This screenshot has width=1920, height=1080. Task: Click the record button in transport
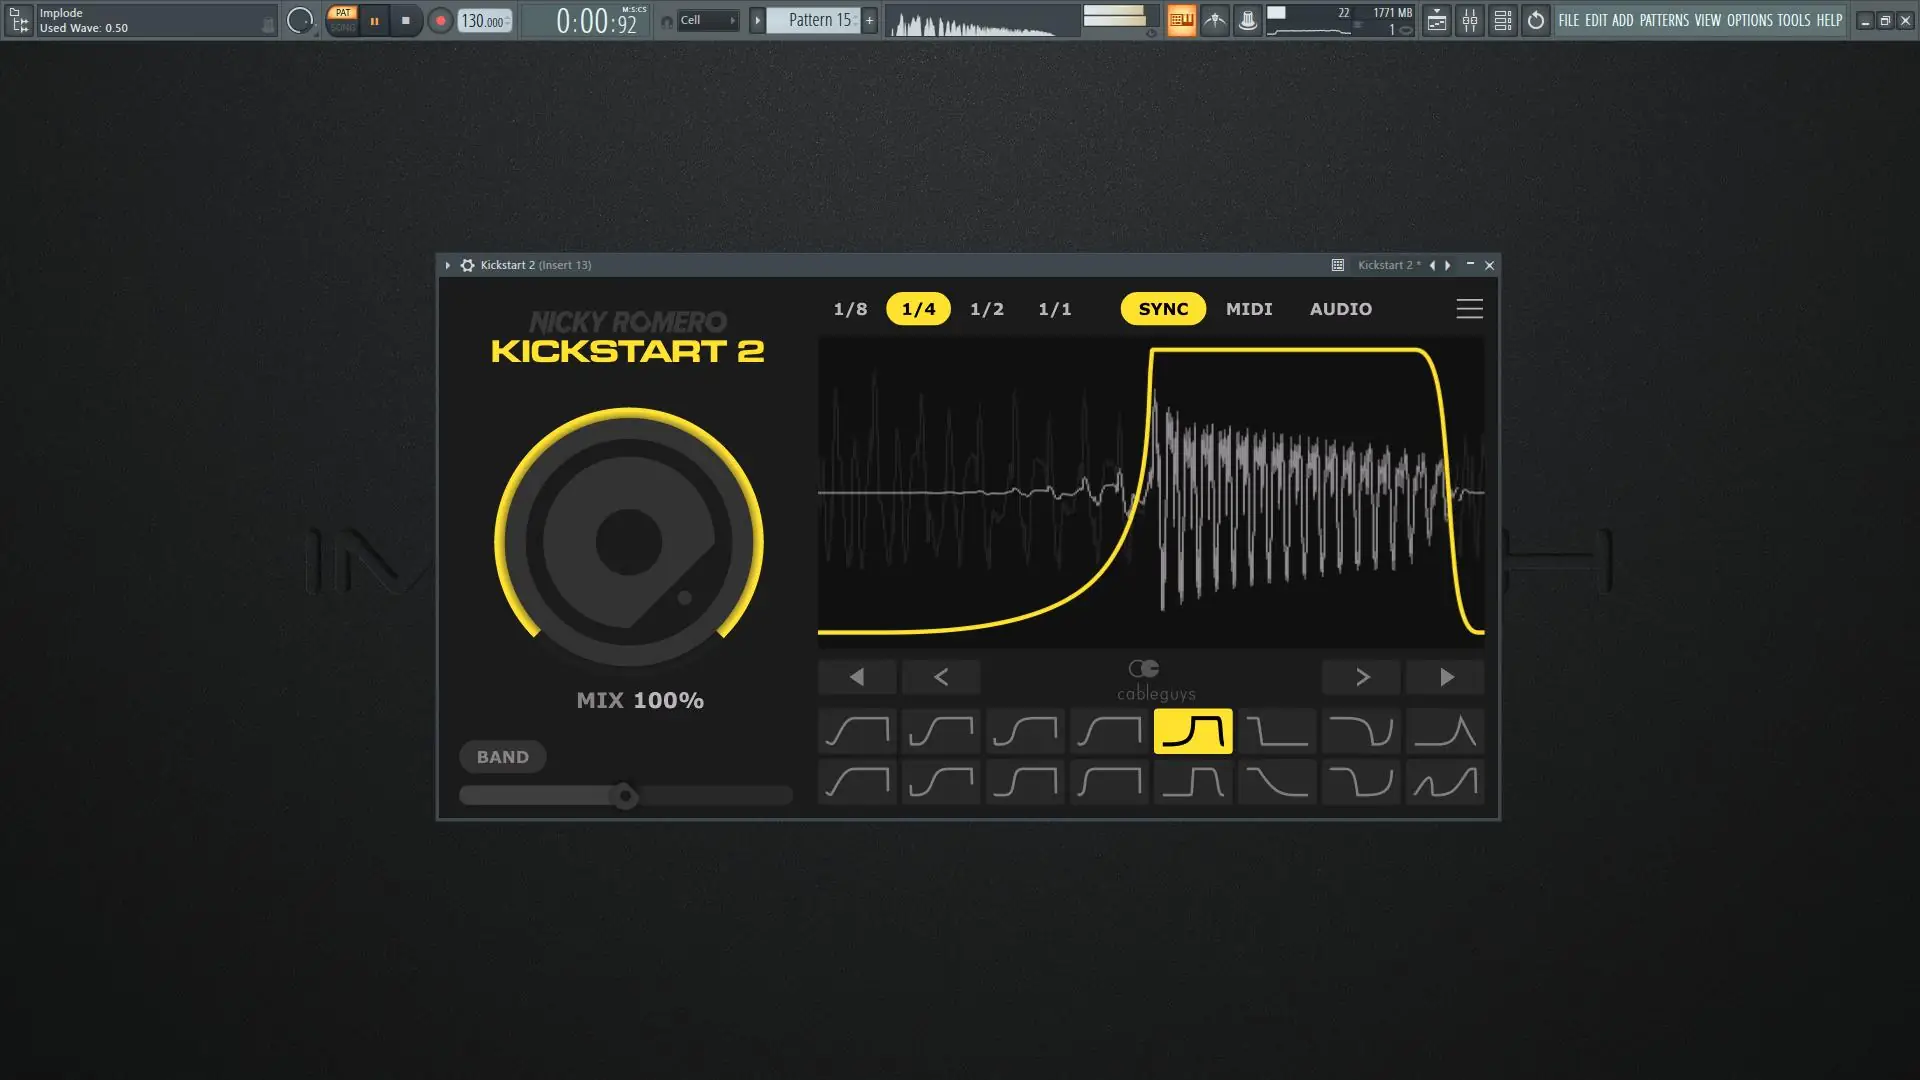coord(440,20)
